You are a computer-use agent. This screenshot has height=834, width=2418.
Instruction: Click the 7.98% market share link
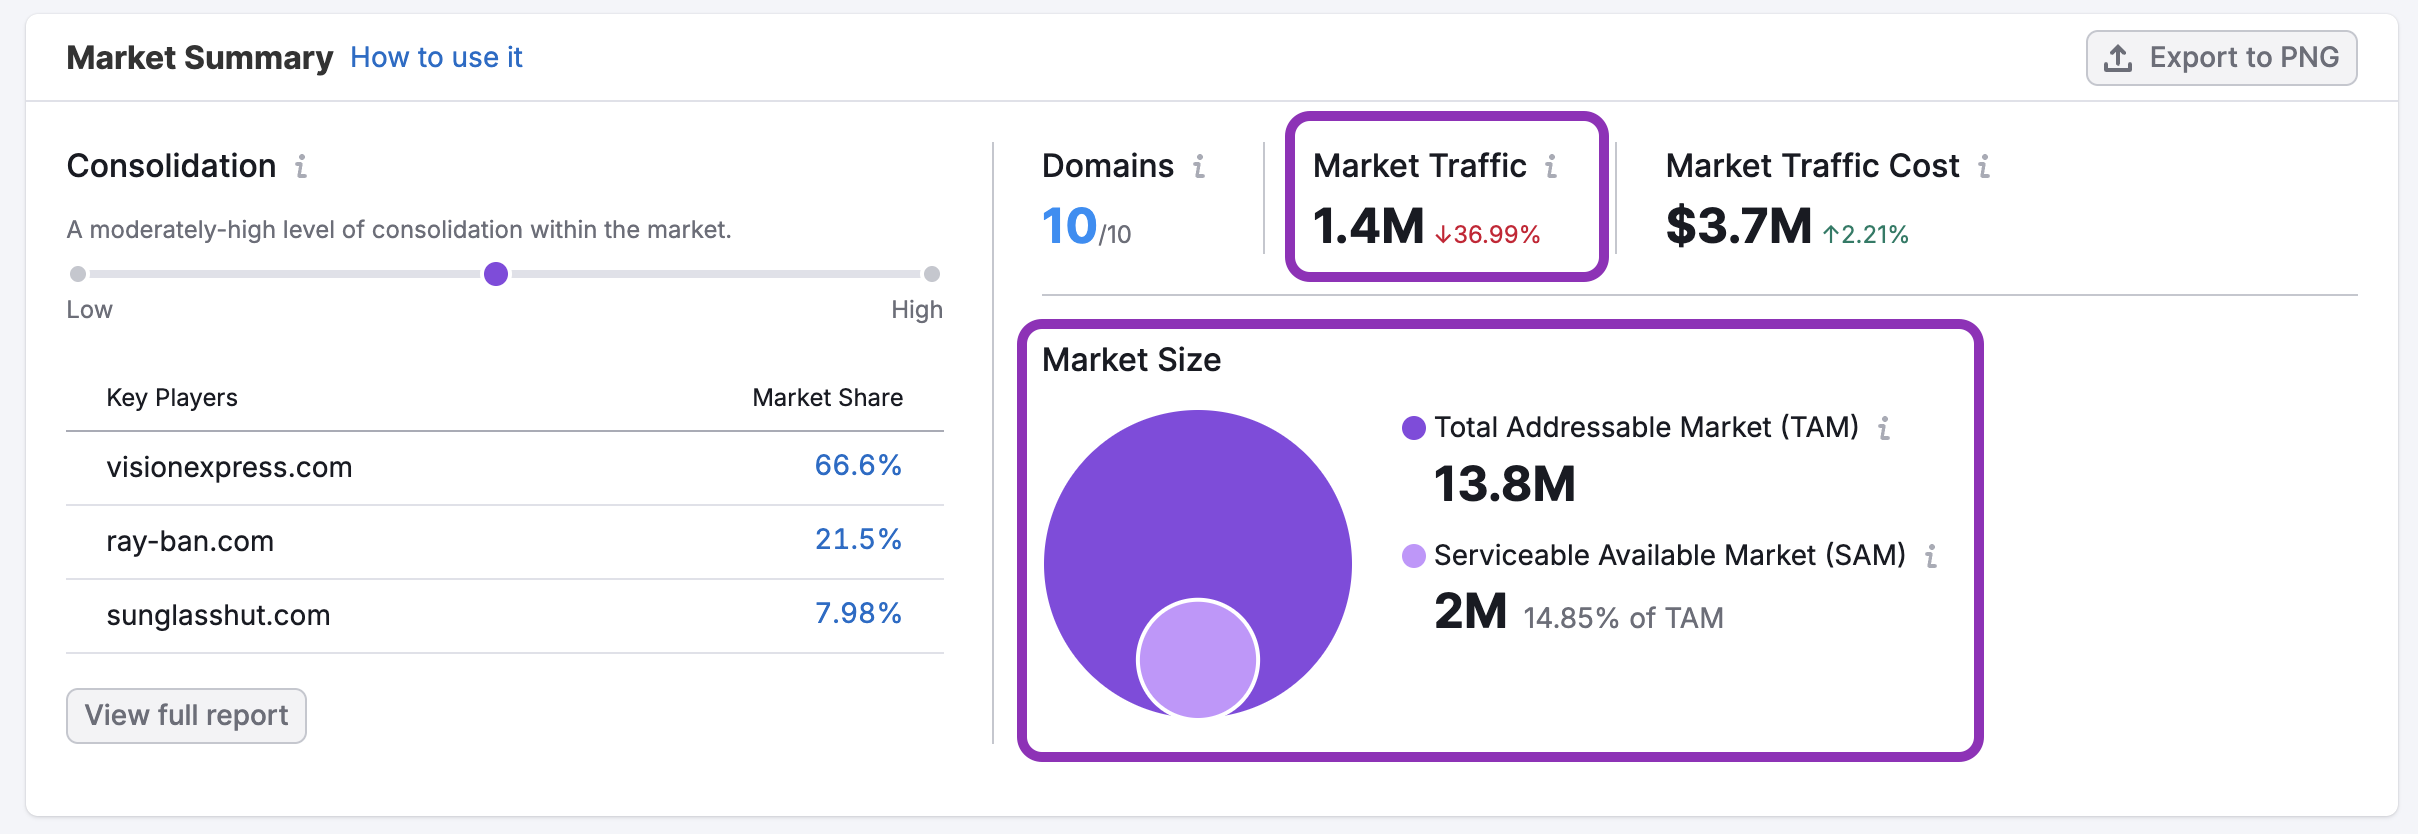(858, 614)
